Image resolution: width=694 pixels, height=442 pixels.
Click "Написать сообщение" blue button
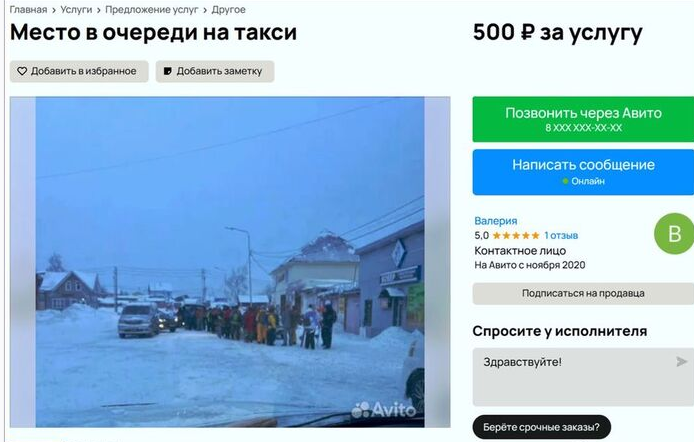(583, 172)
